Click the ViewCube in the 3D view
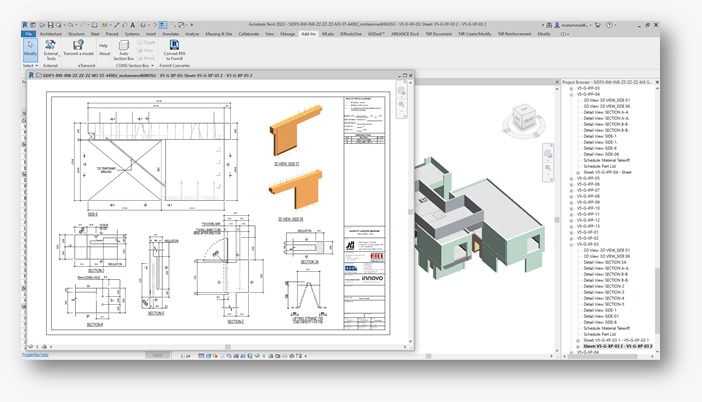The width and height of the screenshot is (702, 402). pos(523,119)
